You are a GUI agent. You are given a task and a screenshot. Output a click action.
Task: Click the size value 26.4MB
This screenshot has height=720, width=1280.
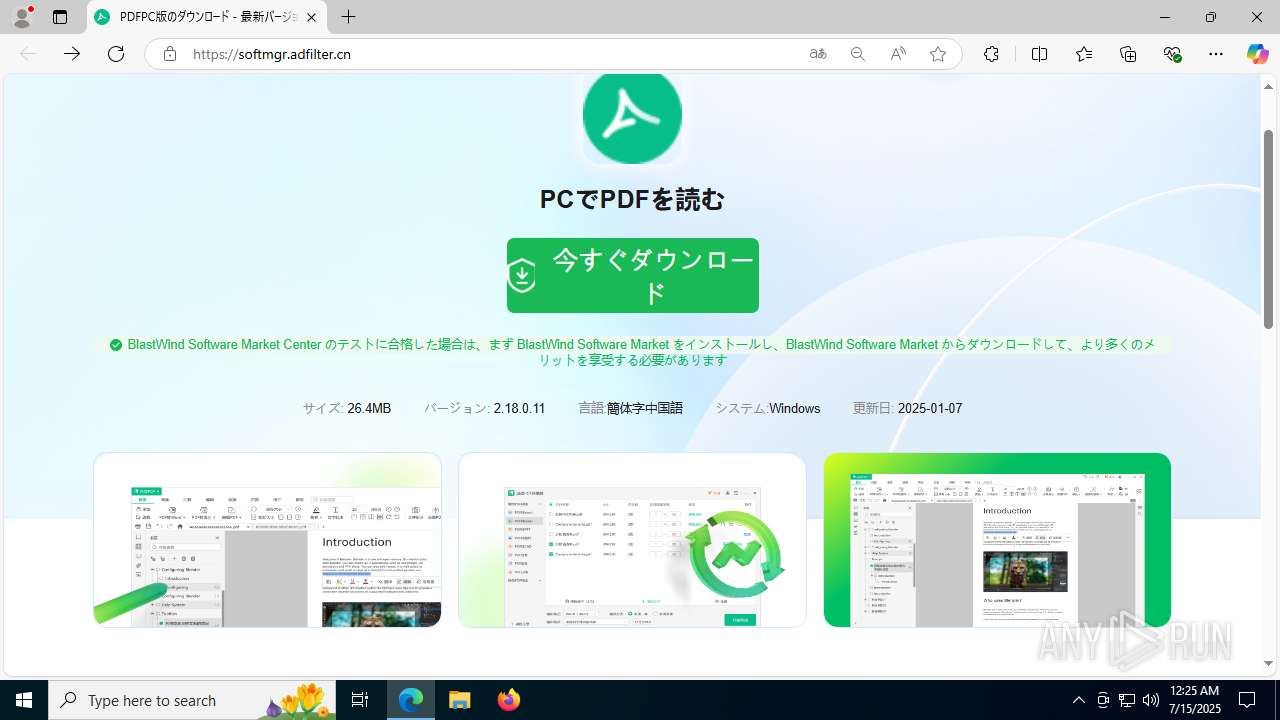tap(369, 408)
